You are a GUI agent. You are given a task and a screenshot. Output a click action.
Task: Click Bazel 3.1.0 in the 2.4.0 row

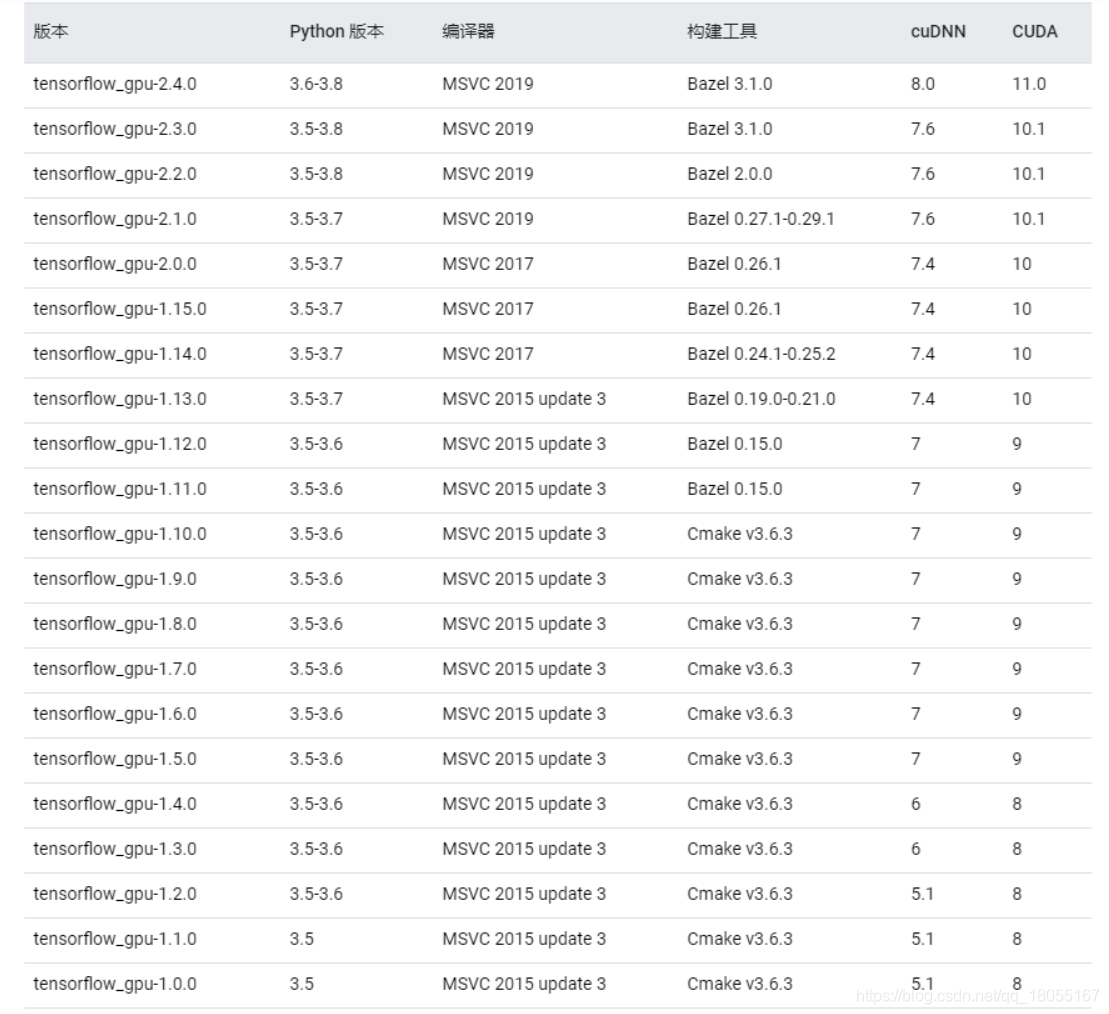[729, 84]
